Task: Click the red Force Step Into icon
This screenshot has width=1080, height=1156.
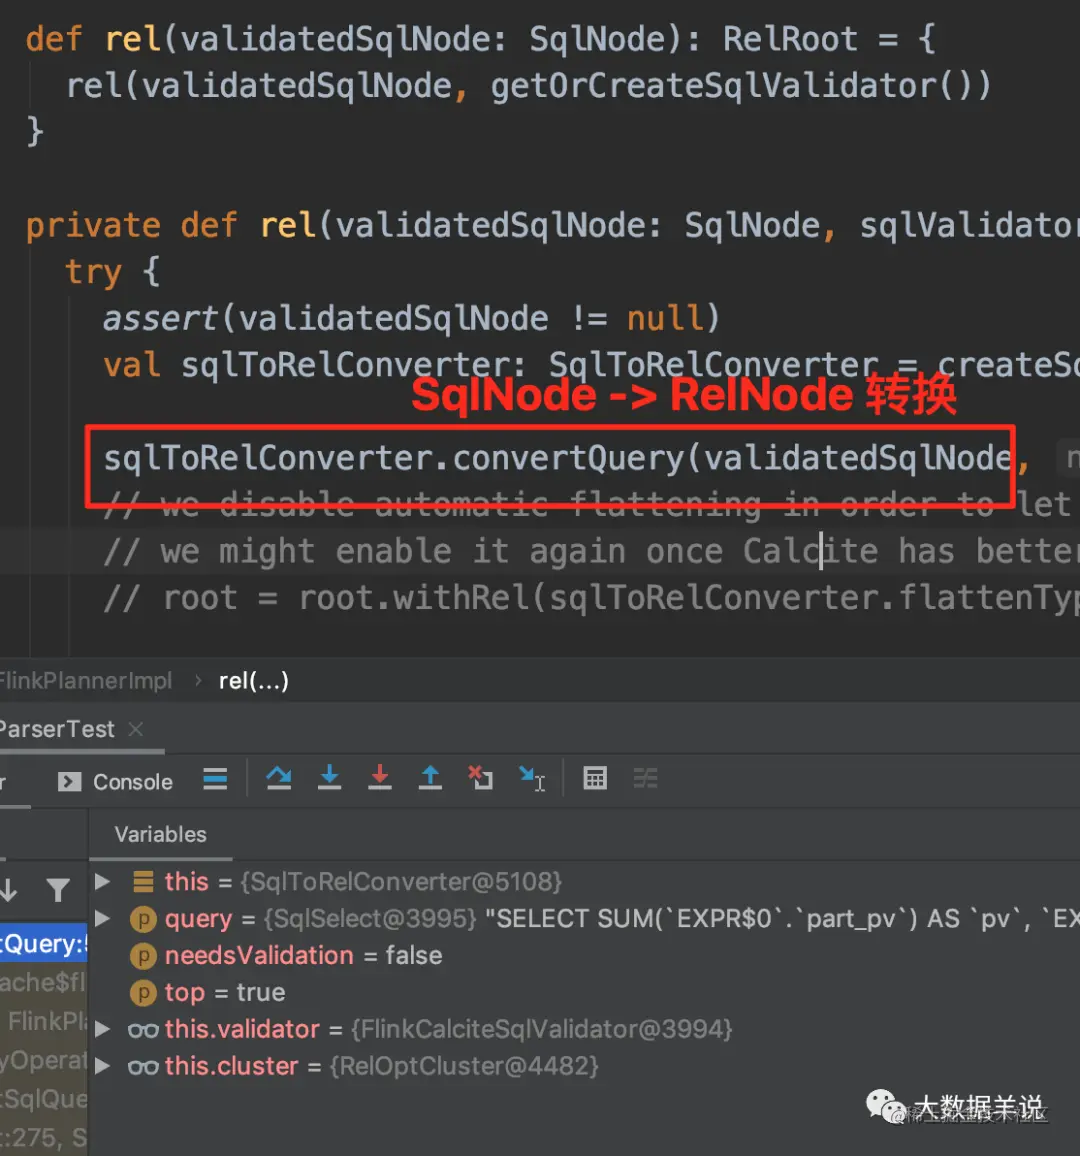Action: pos(380,779)
